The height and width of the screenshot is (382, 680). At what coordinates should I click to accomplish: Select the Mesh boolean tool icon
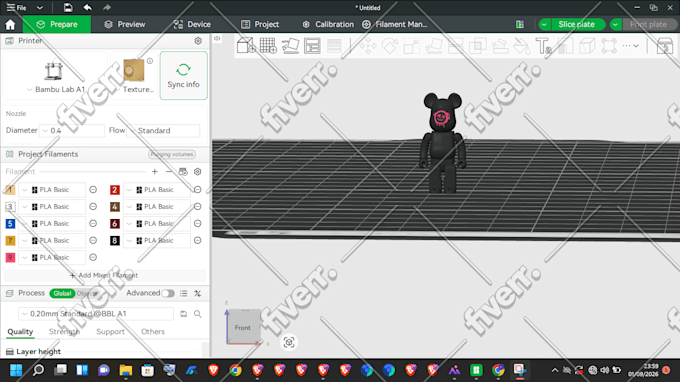pyautogui.click(x=478, y=46)
